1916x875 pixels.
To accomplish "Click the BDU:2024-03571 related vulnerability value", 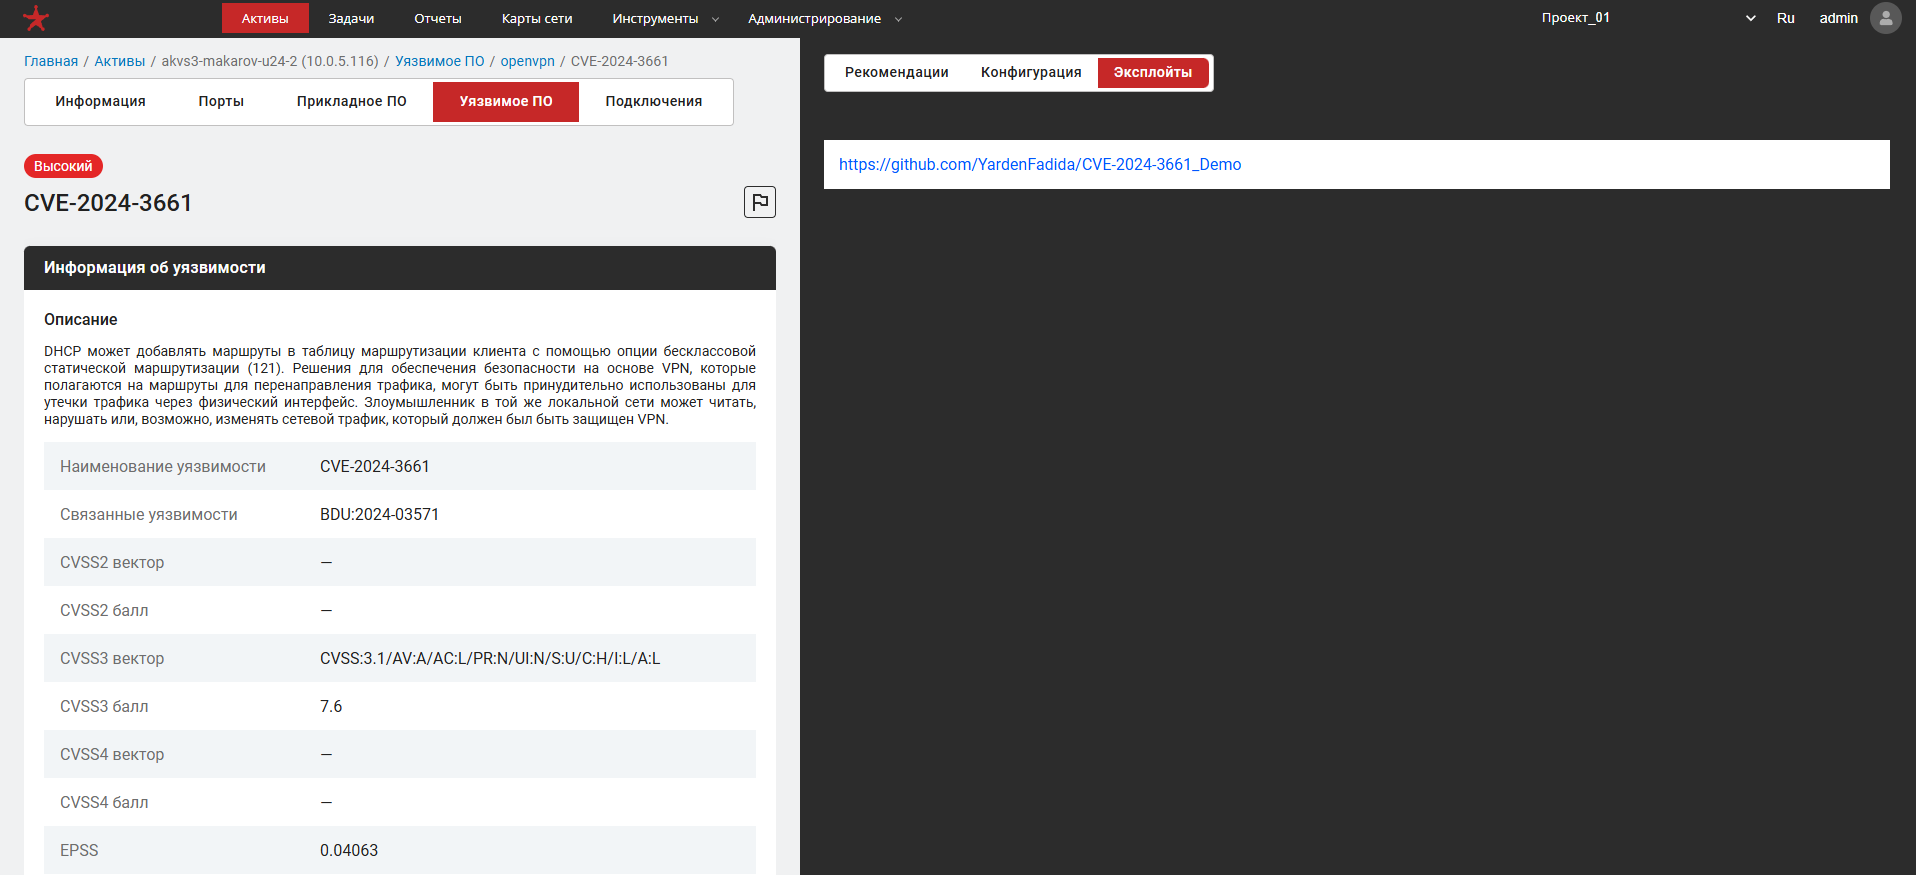I will (x=379, y=514).
